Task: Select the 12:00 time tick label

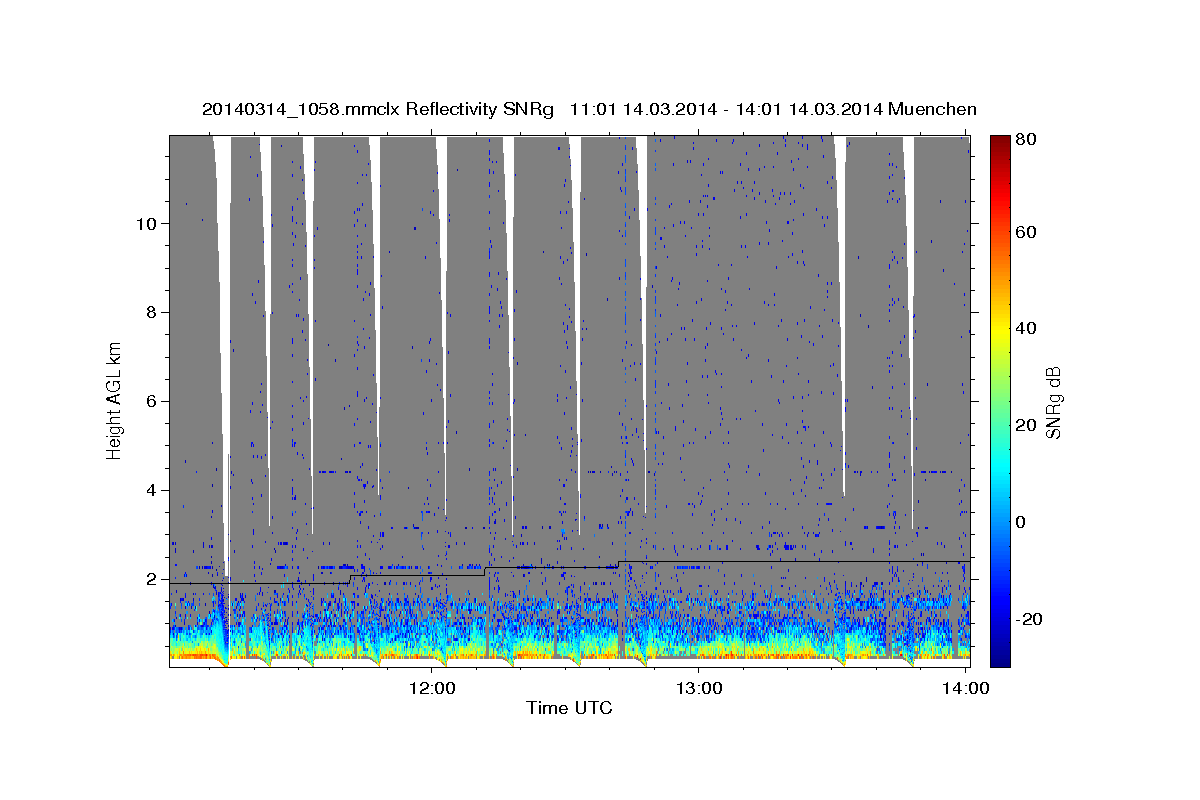Action: pyautogui.click(x=432, y=688)
